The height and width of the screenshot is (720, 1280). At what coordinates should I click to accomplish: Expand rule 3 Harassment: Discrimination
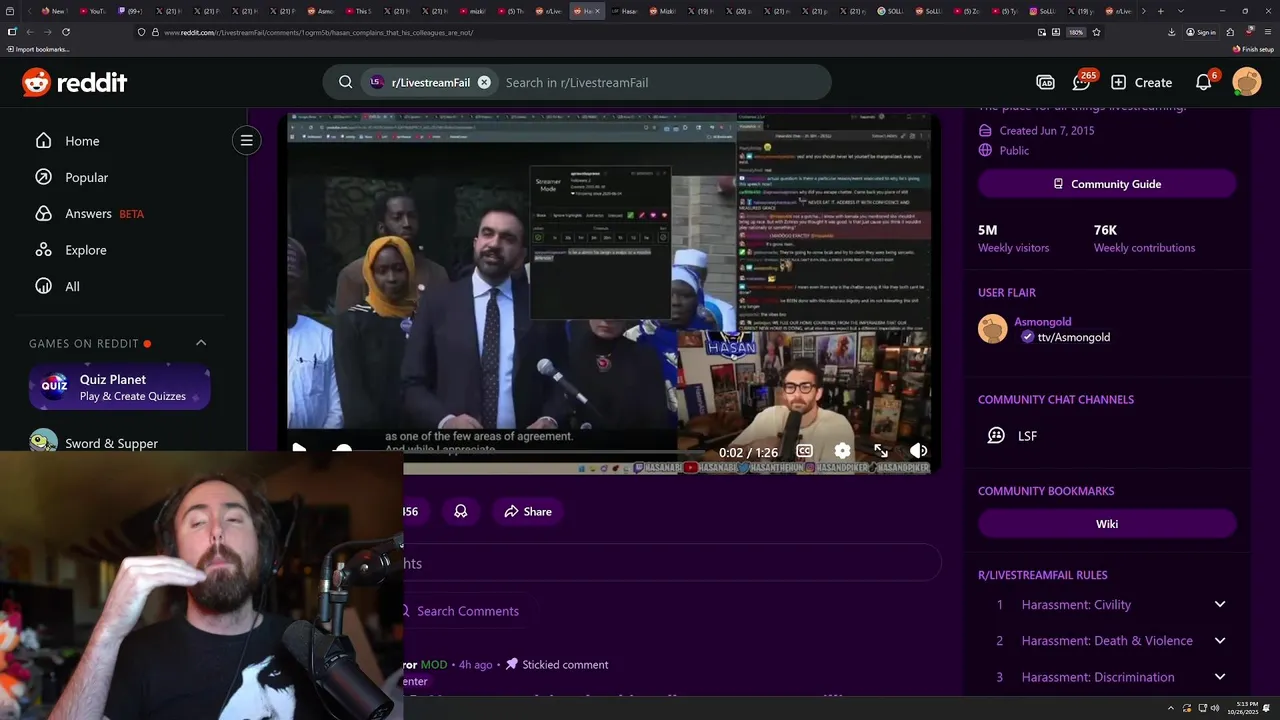coord(1108,677)
